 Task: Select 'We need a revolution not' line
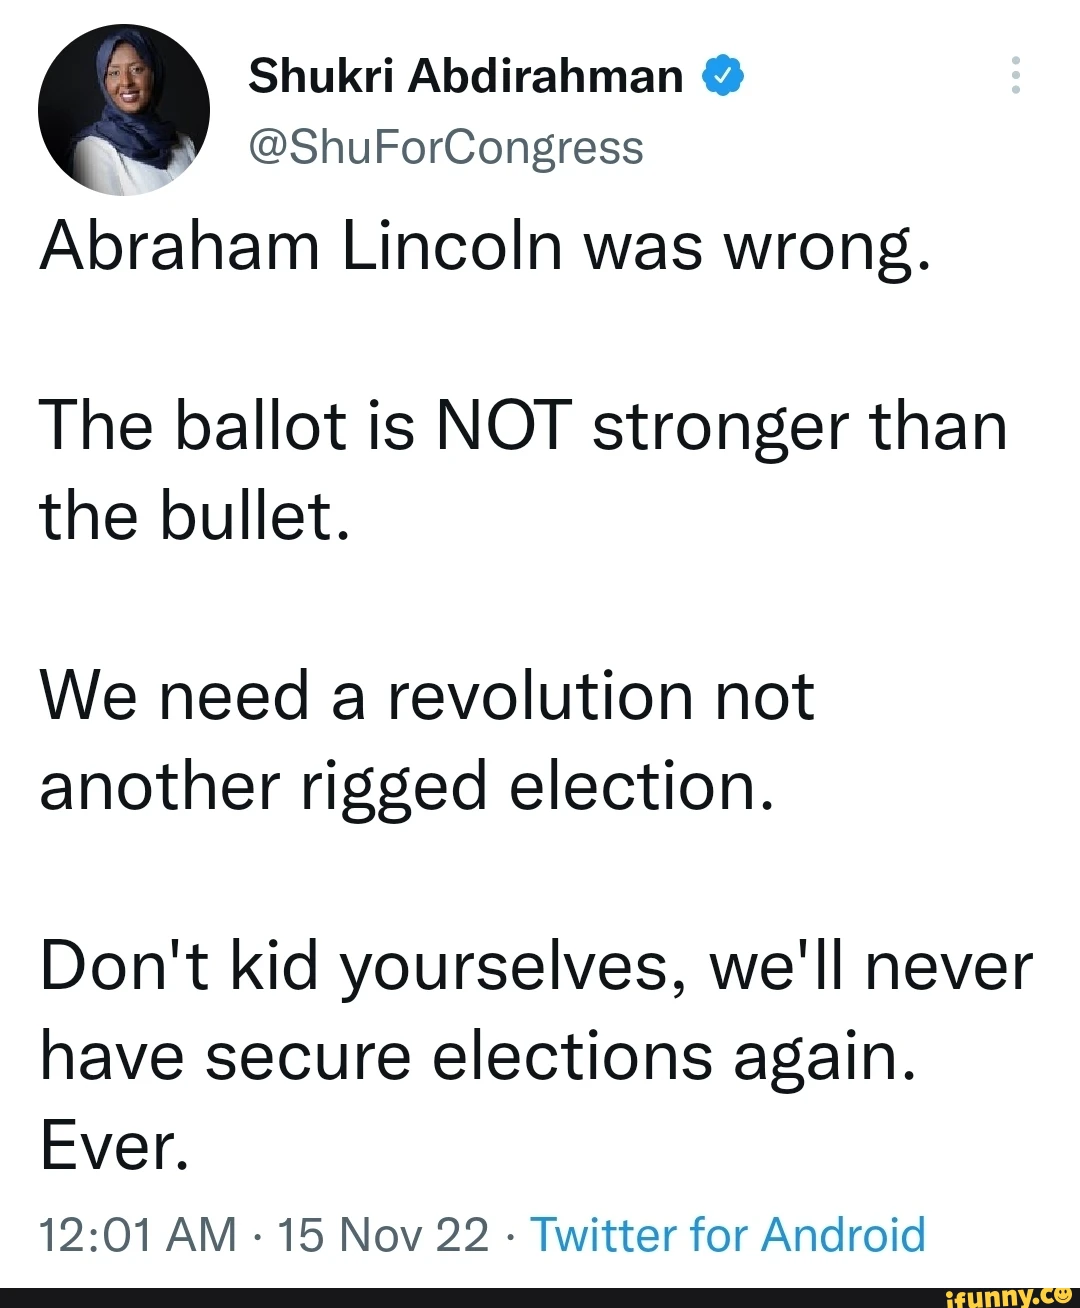[427, 696]
